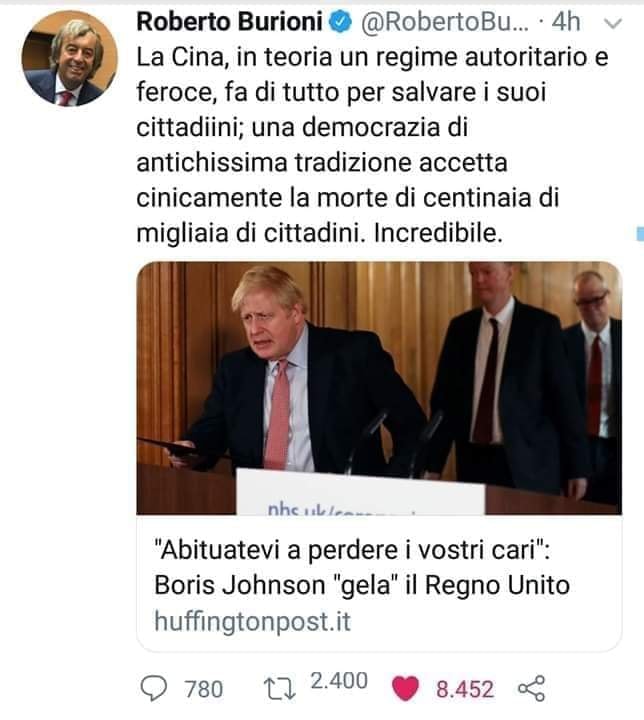Open the "Abituatevi a perdere i vostri cari" headline
644x720 pixels.
tap(352, 550)
